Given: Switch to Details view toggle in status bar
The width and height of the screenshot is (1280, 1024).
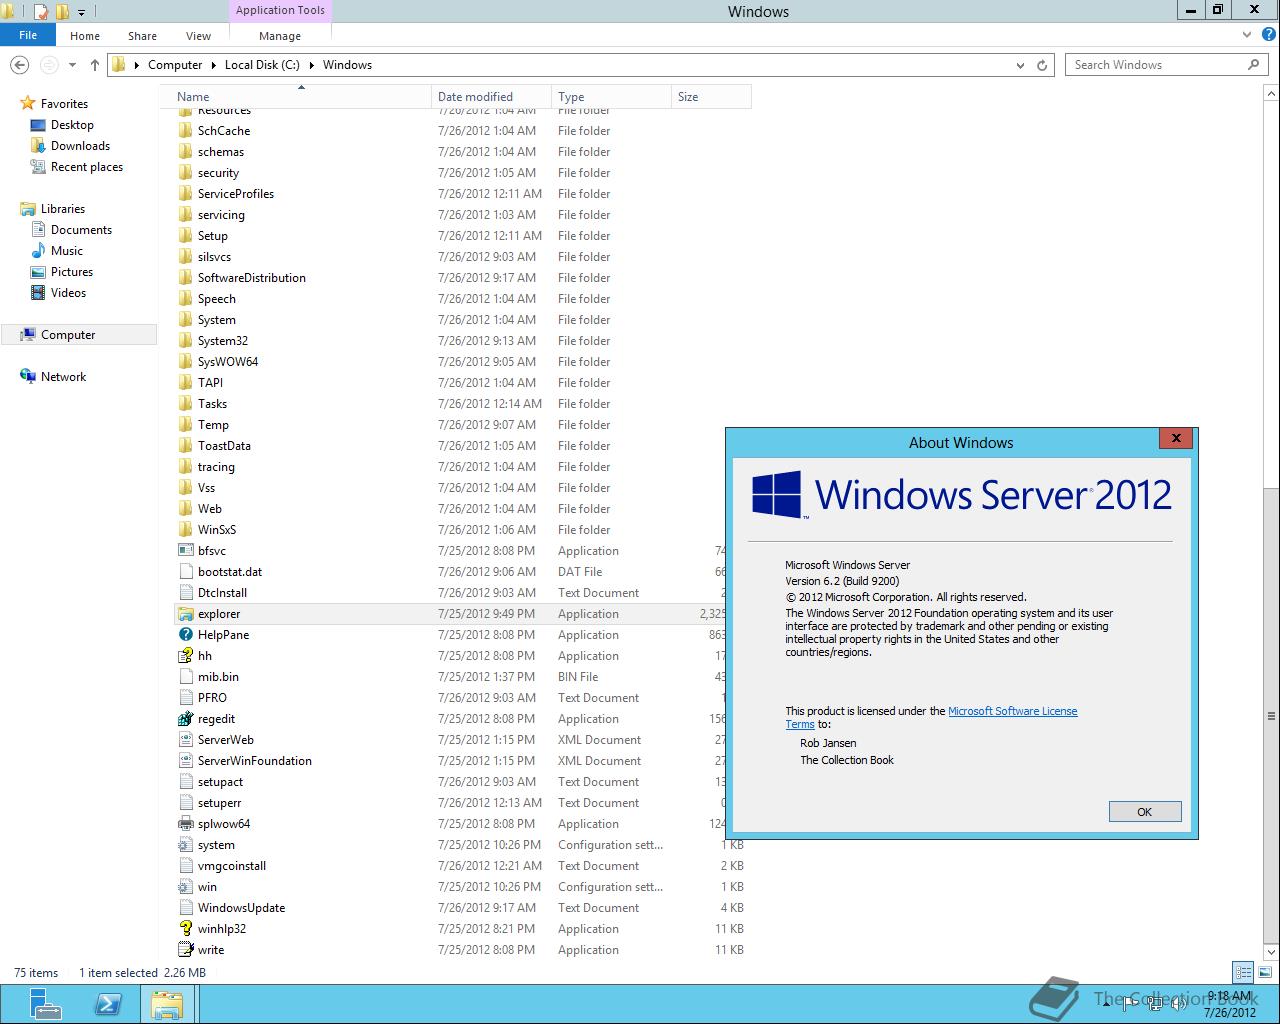Looking at the screenshot, I should click(1243, 972).
